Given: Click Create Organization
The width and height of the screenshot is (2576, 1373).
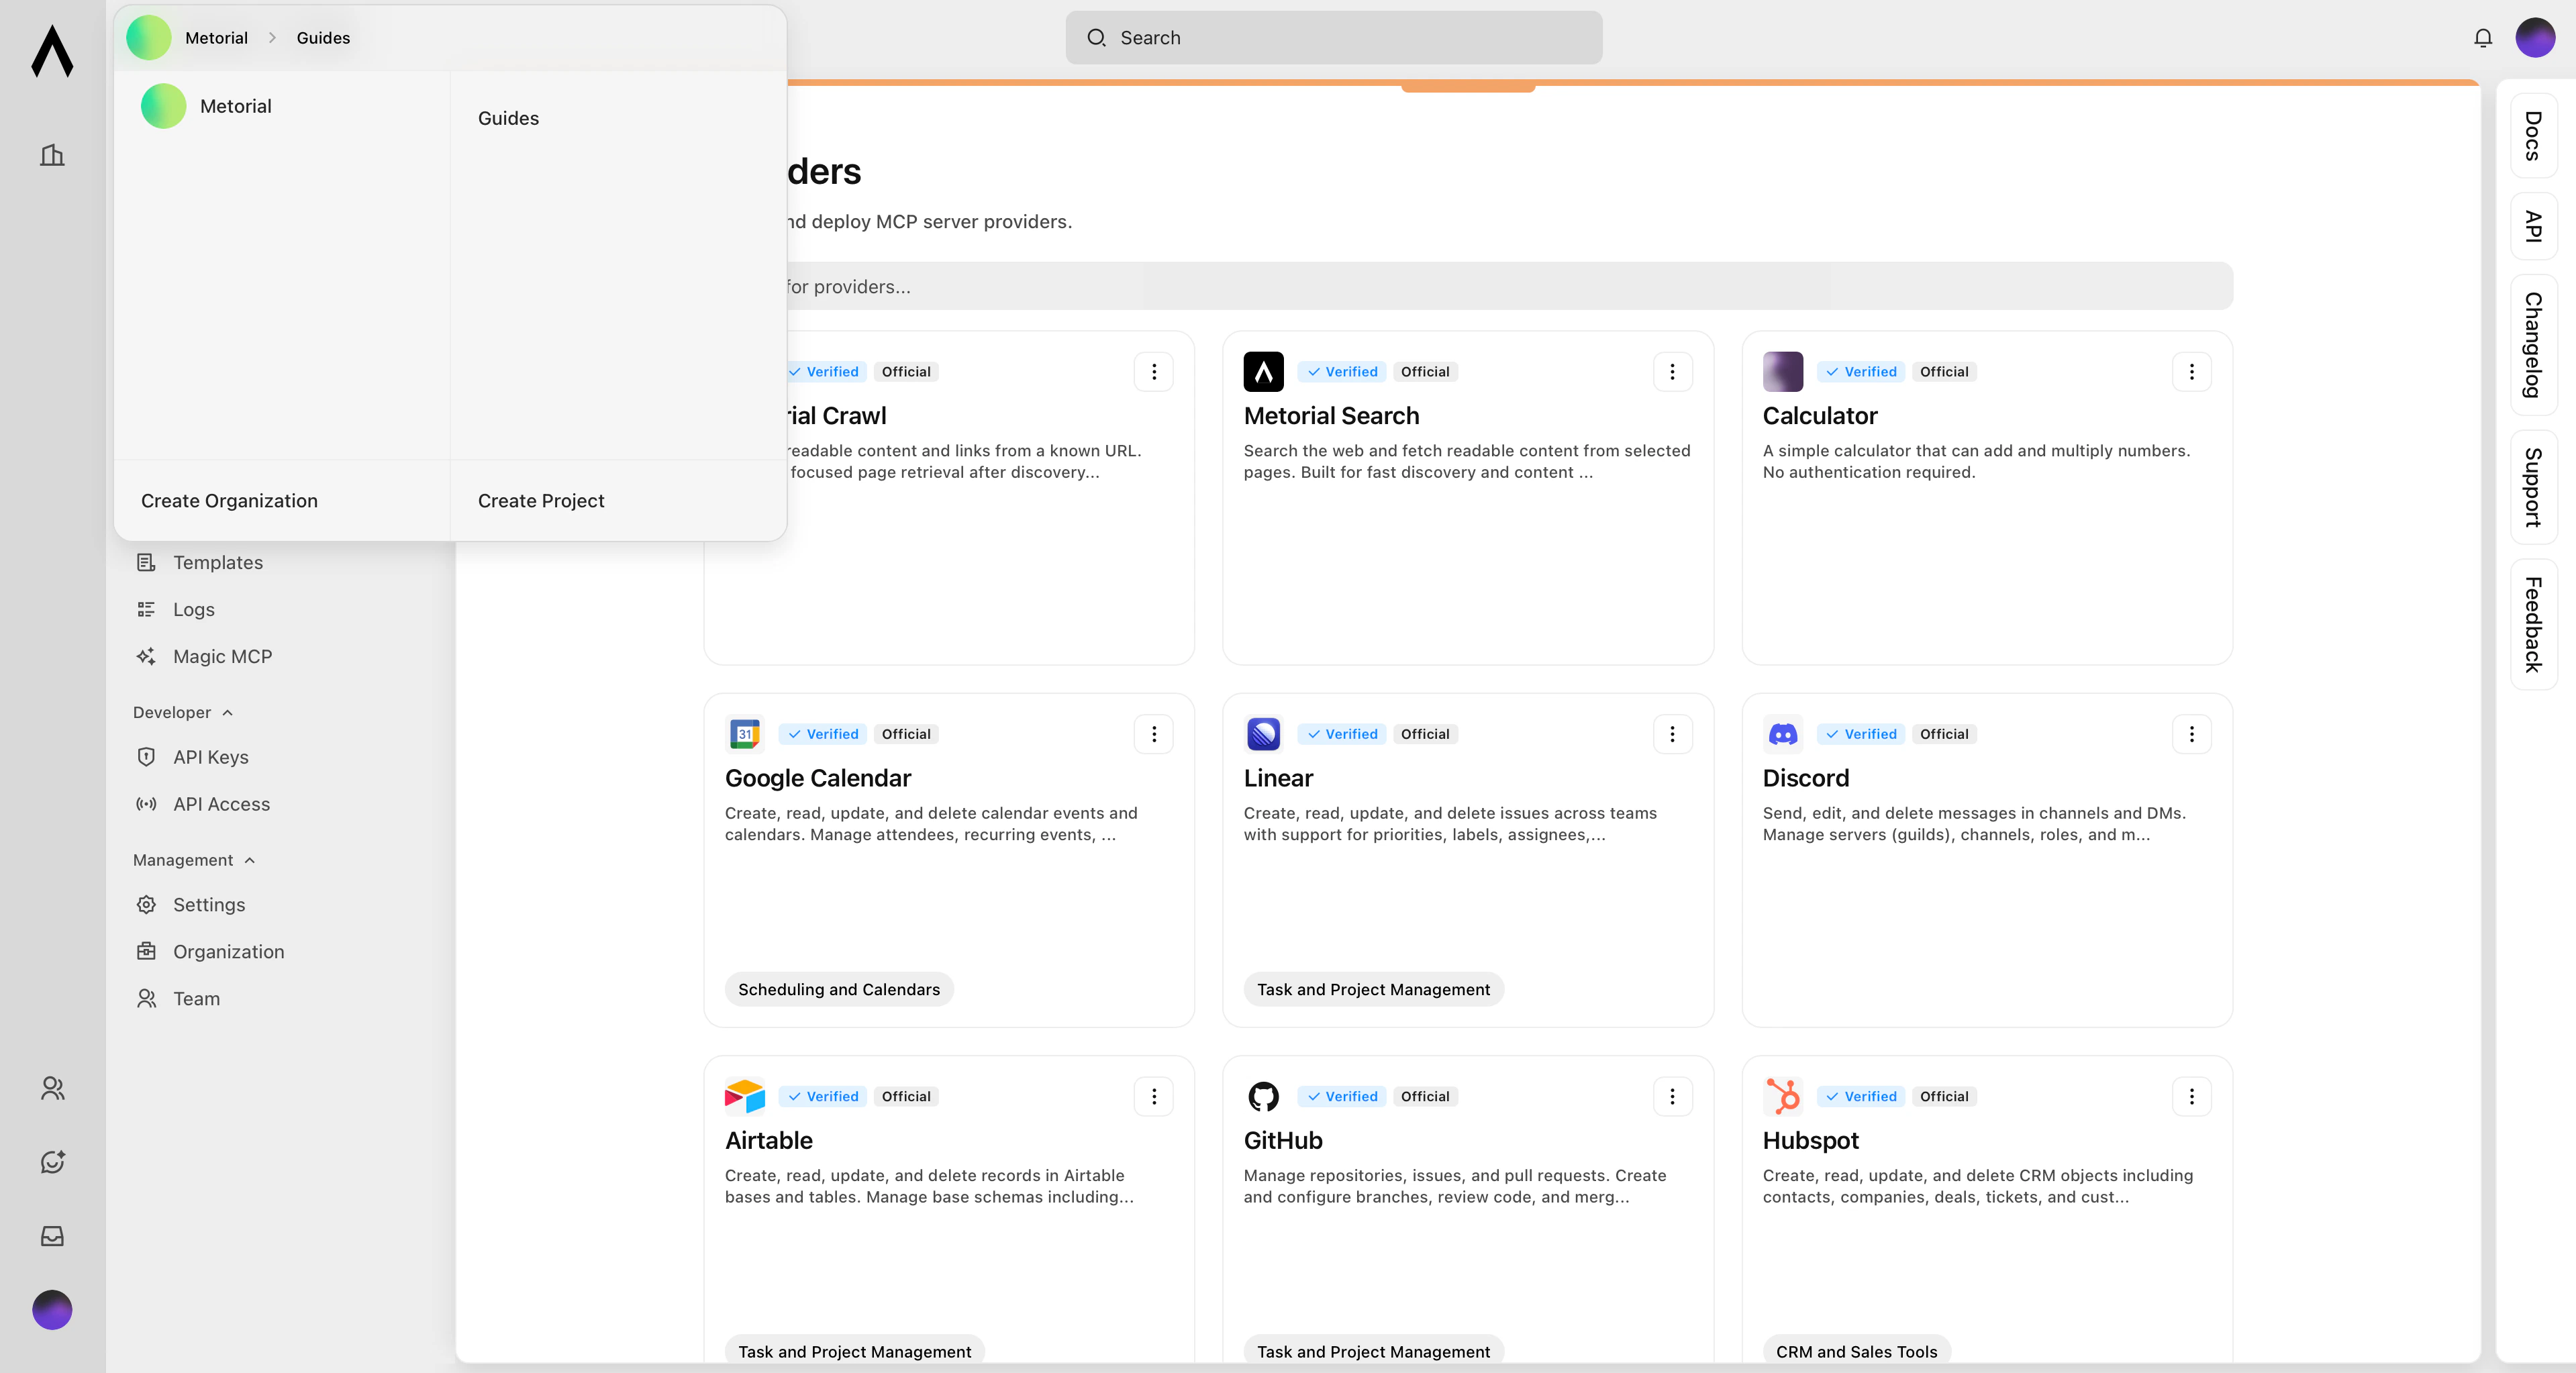Looking at the screenshot, I should 228,500.
